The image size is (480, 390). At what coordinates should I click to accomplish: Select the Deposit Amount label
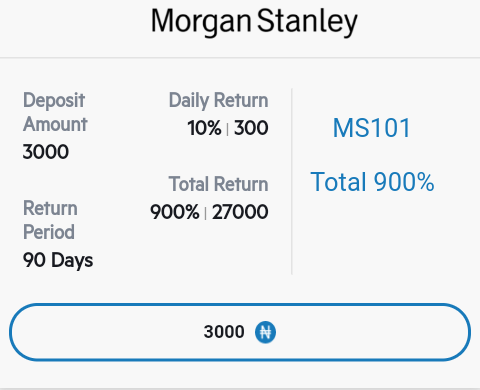[x=55, y=112]
